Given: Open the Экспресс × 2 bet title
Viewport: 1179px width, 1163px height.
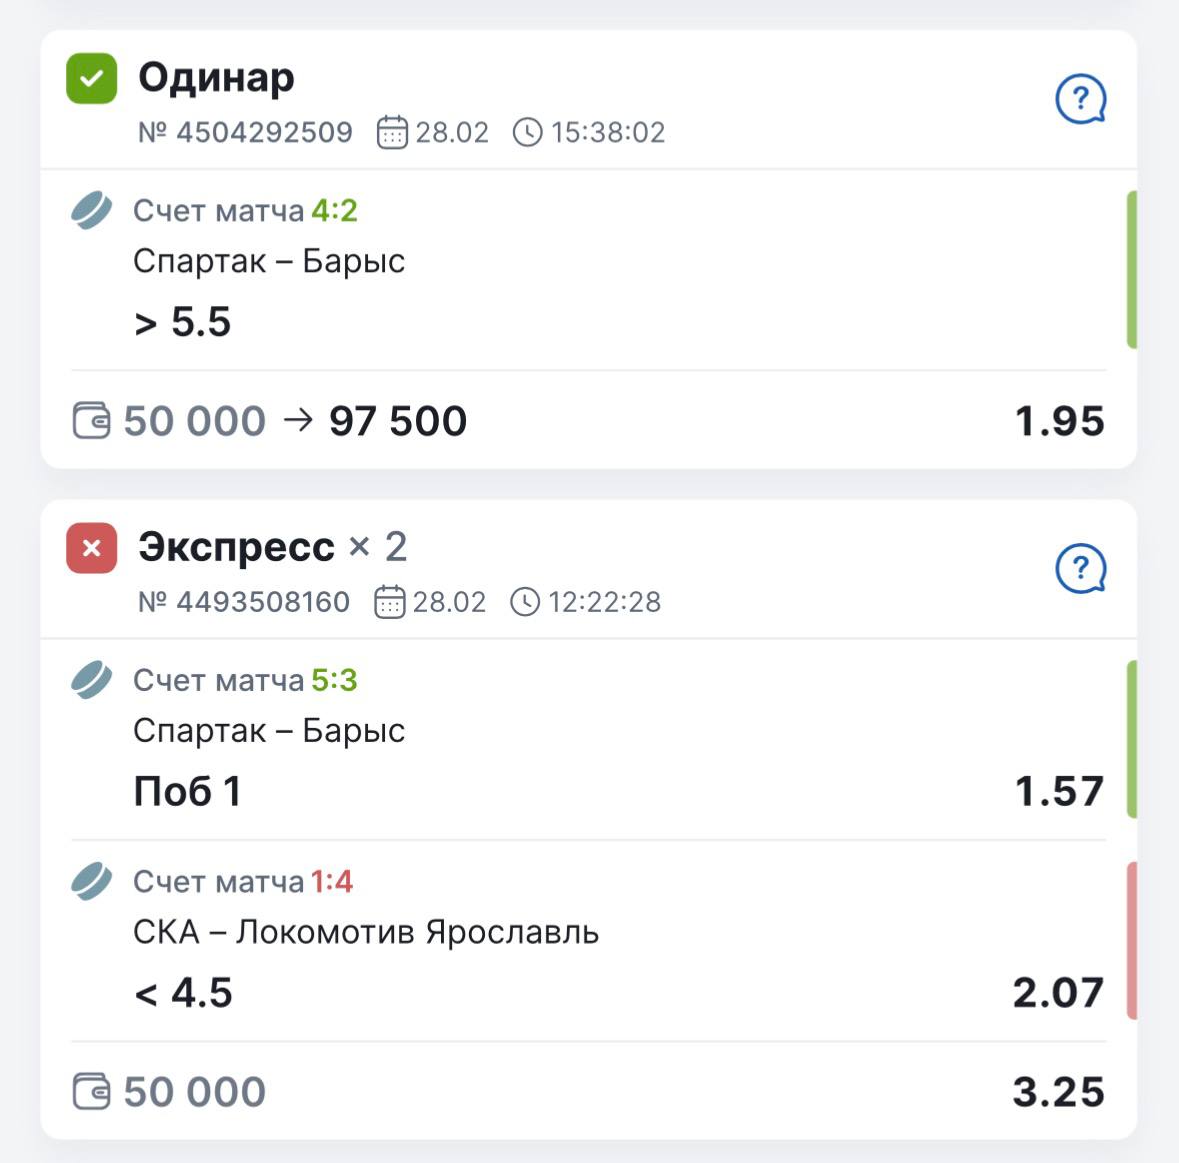Looking at the screenshot, I should [x=272, y=547].
